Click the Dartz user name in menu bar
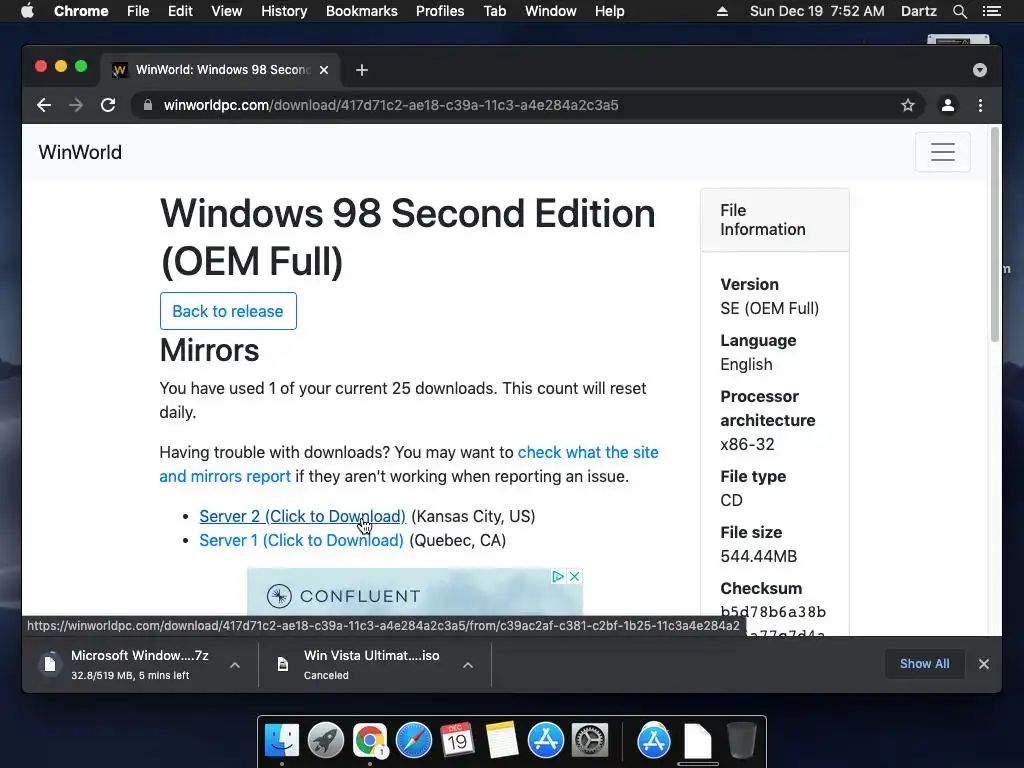Screen dimensions: 1024x768 tap(919, 11)
